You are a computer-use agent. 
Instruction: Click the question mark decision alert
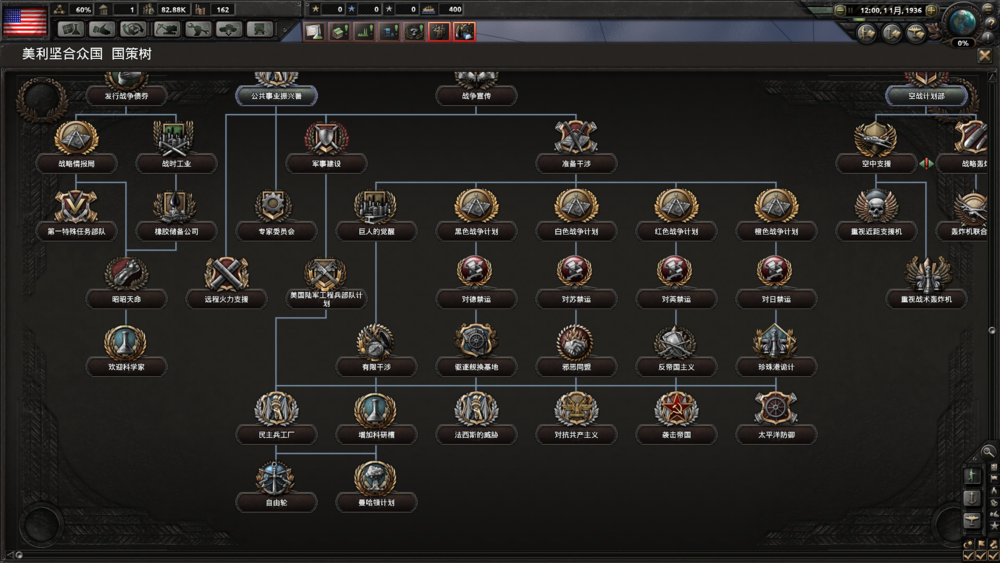point(415,31)
